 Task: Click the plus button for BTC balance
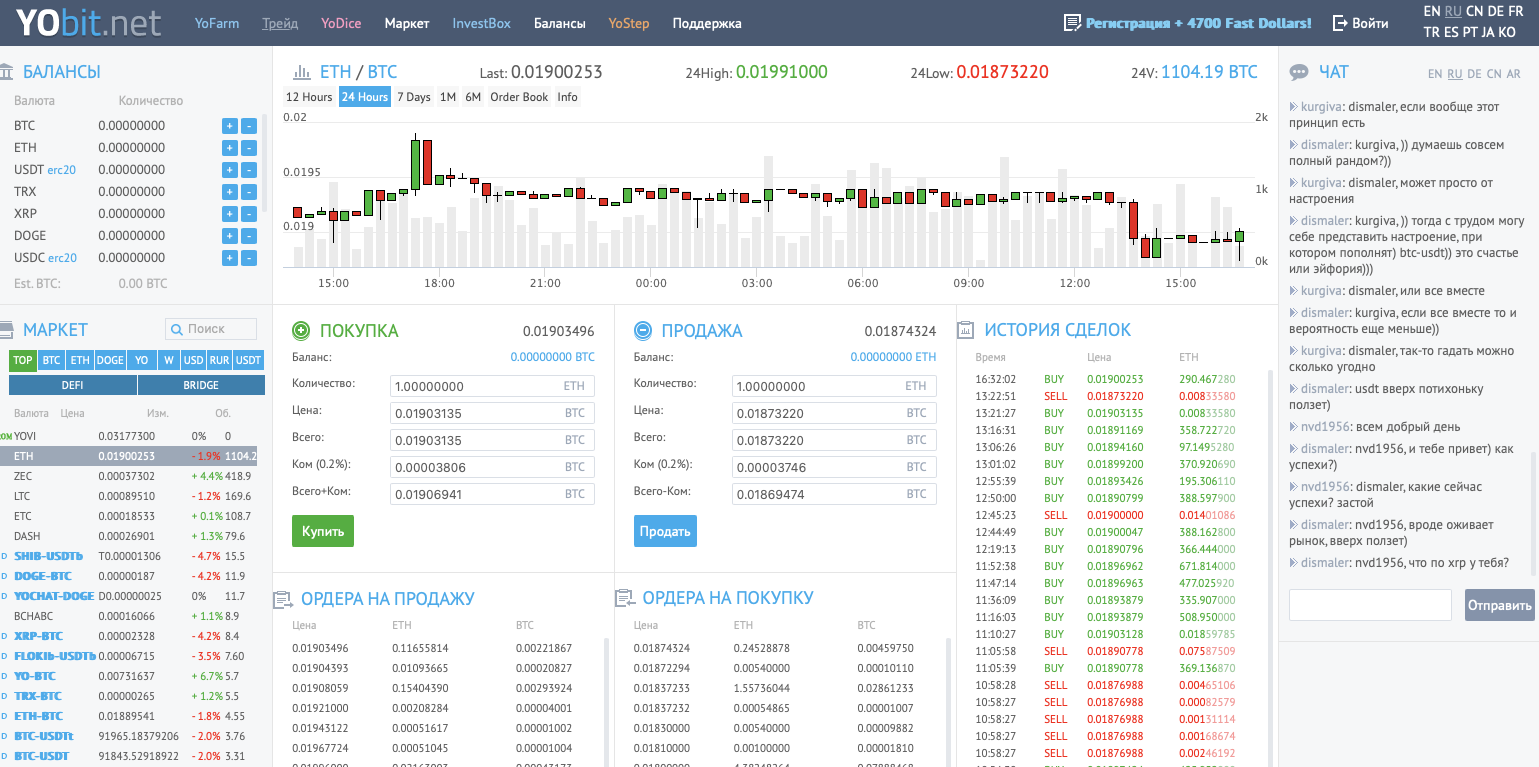[x=229, y=126]
